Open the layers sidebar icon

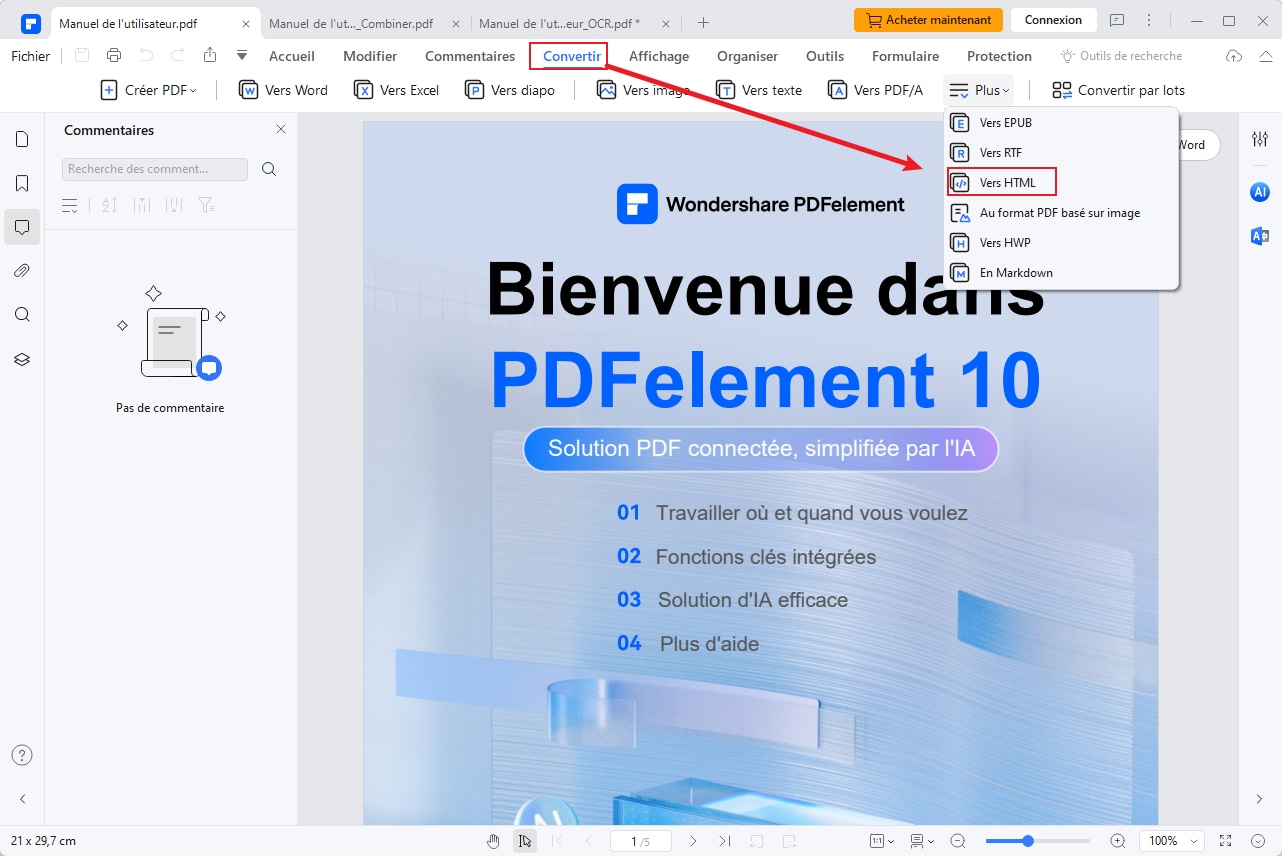pyautogui.click(x=22, y=359)
